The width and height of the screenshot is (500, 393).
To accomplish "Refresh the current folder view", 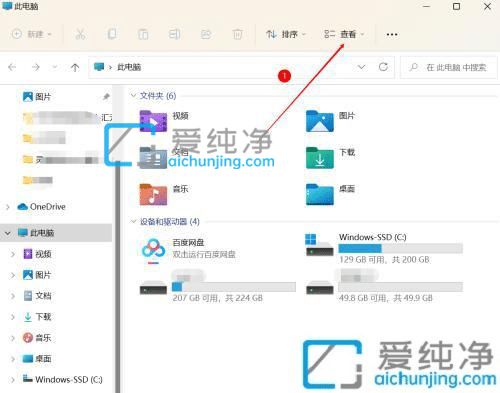I will click(383, 67).
